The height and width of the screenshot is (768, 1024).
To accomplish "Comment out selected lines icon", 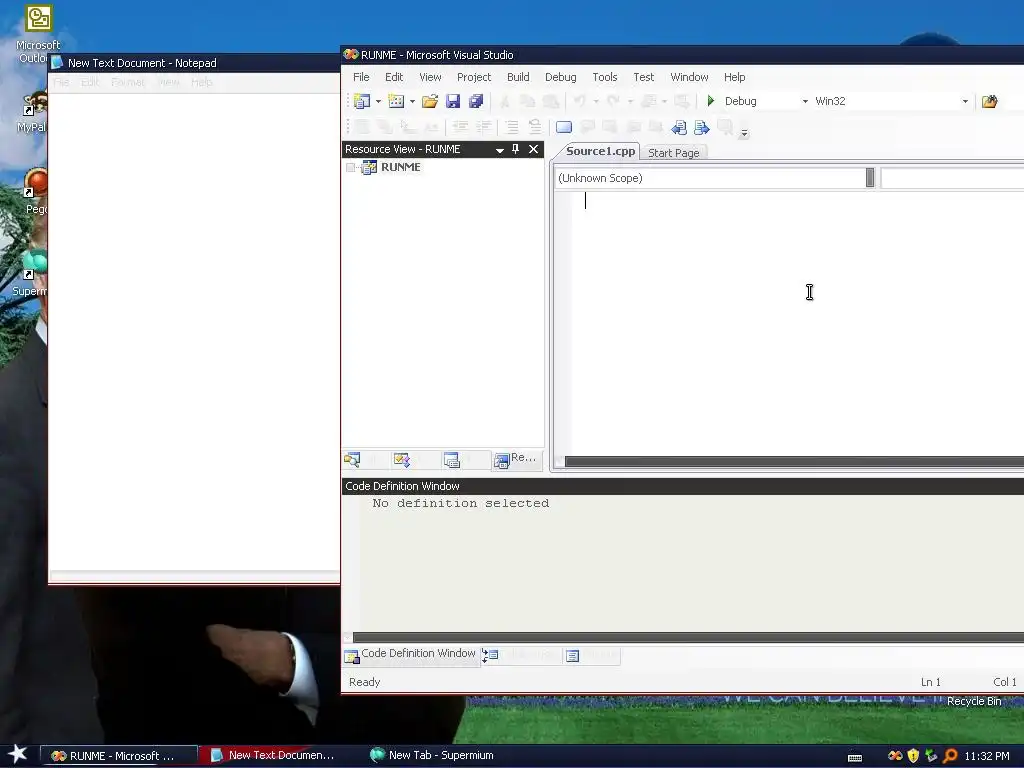I will tap(511, 127).
